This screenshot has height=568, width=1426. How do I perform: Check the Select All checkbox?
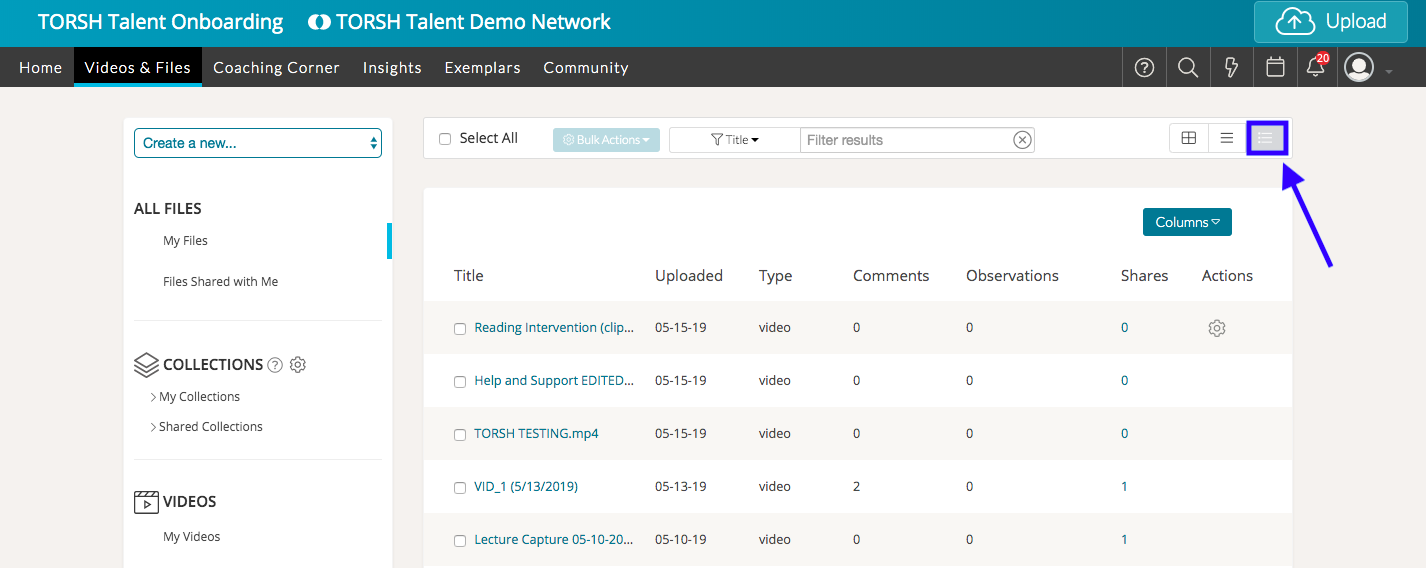click(x=445, y=139)
